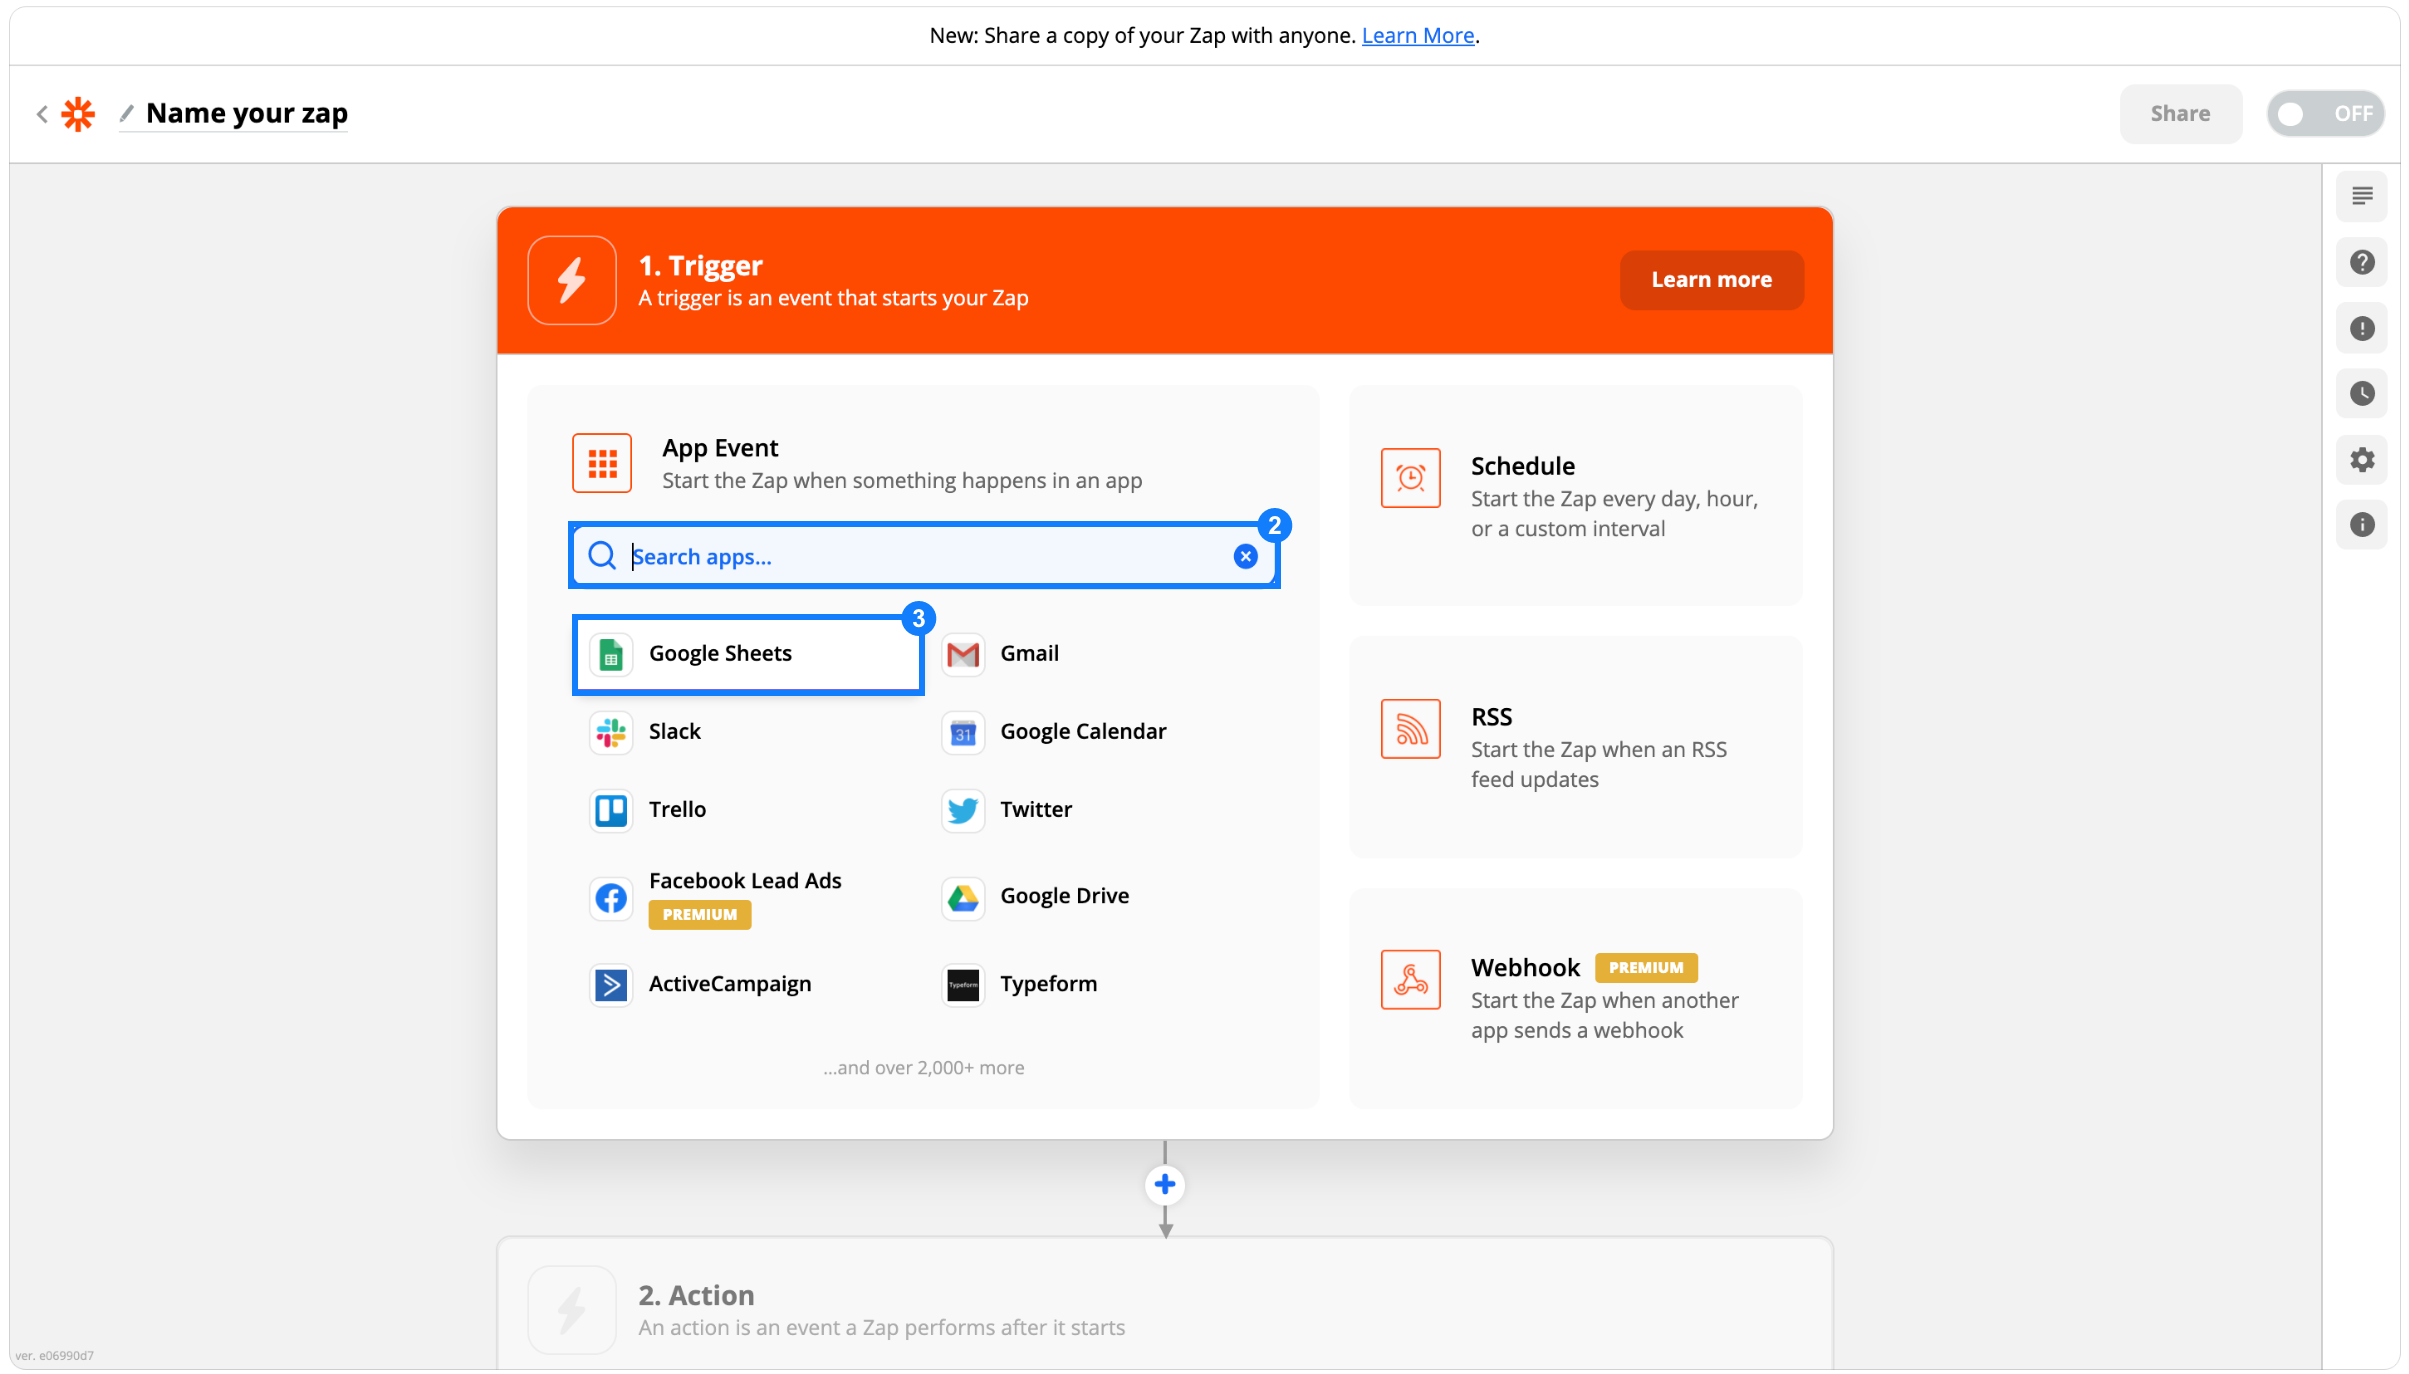Click the RSS feed icon
This screenshot has width=2409, height=1374.
pos(1411,729)
